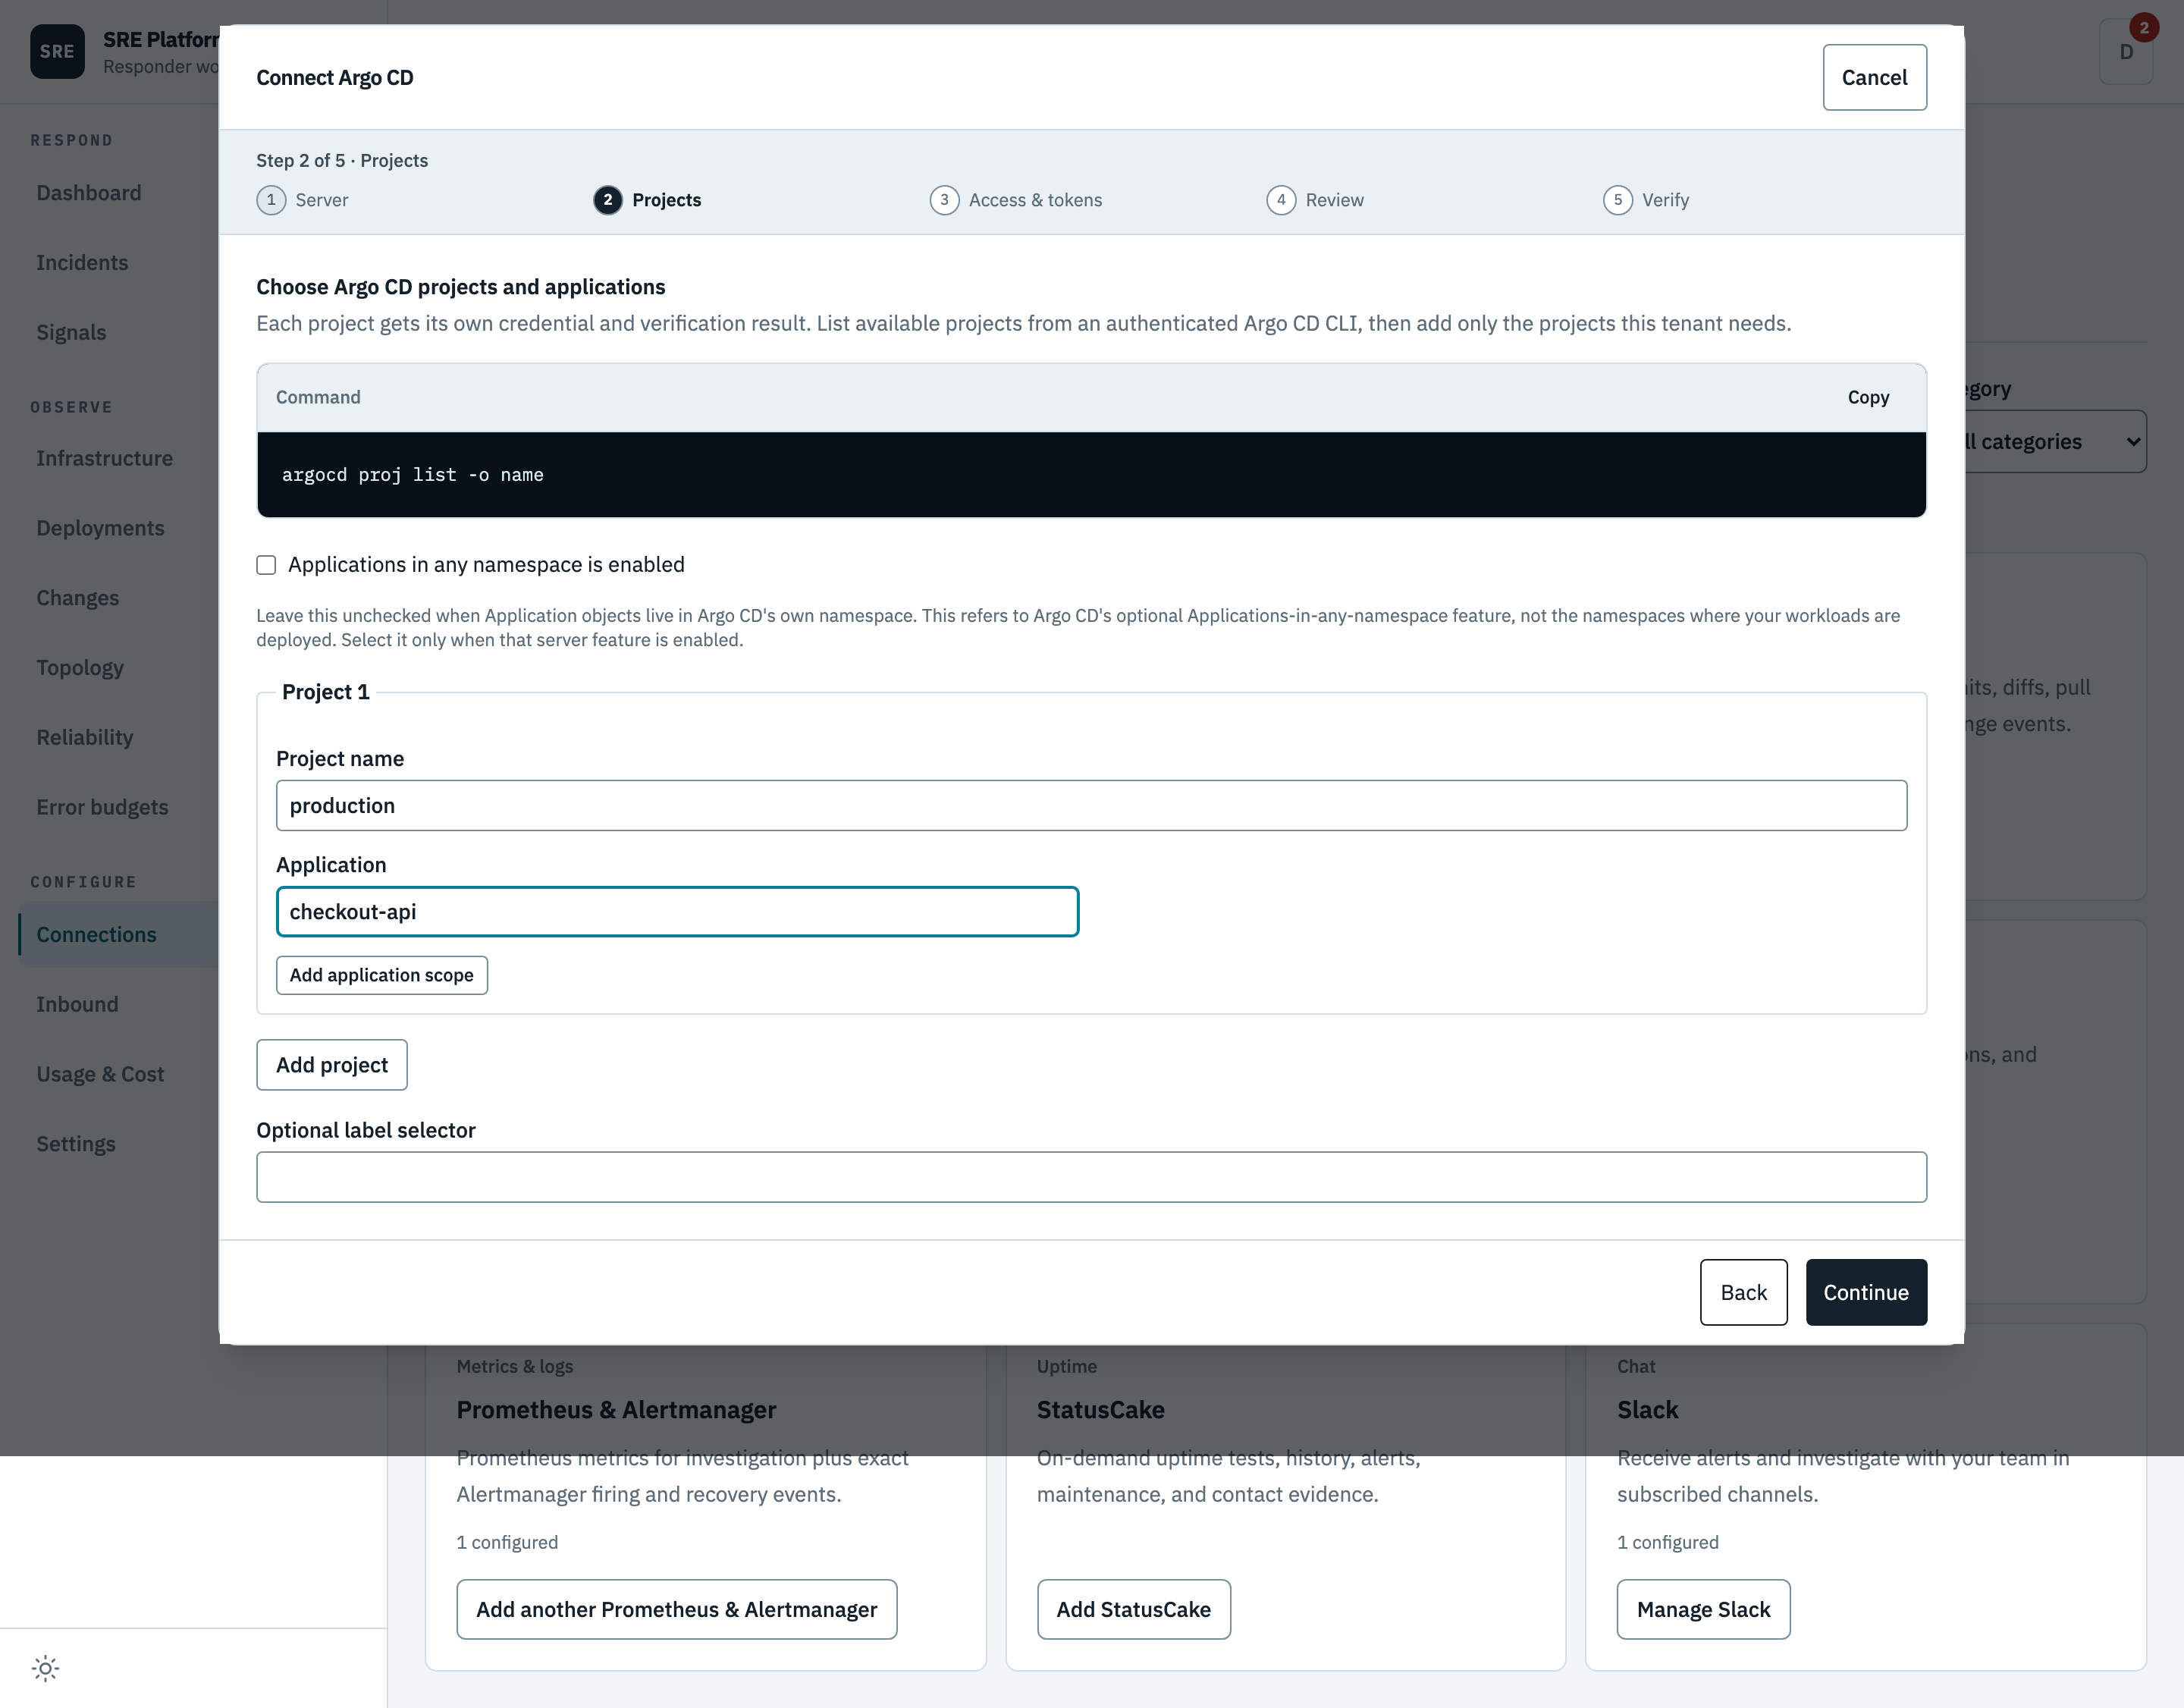Viewport: 2184px width, 1708px height.
Task: Click the Step 2 of 5 · Projects text
Action: (x=342, y=161)
